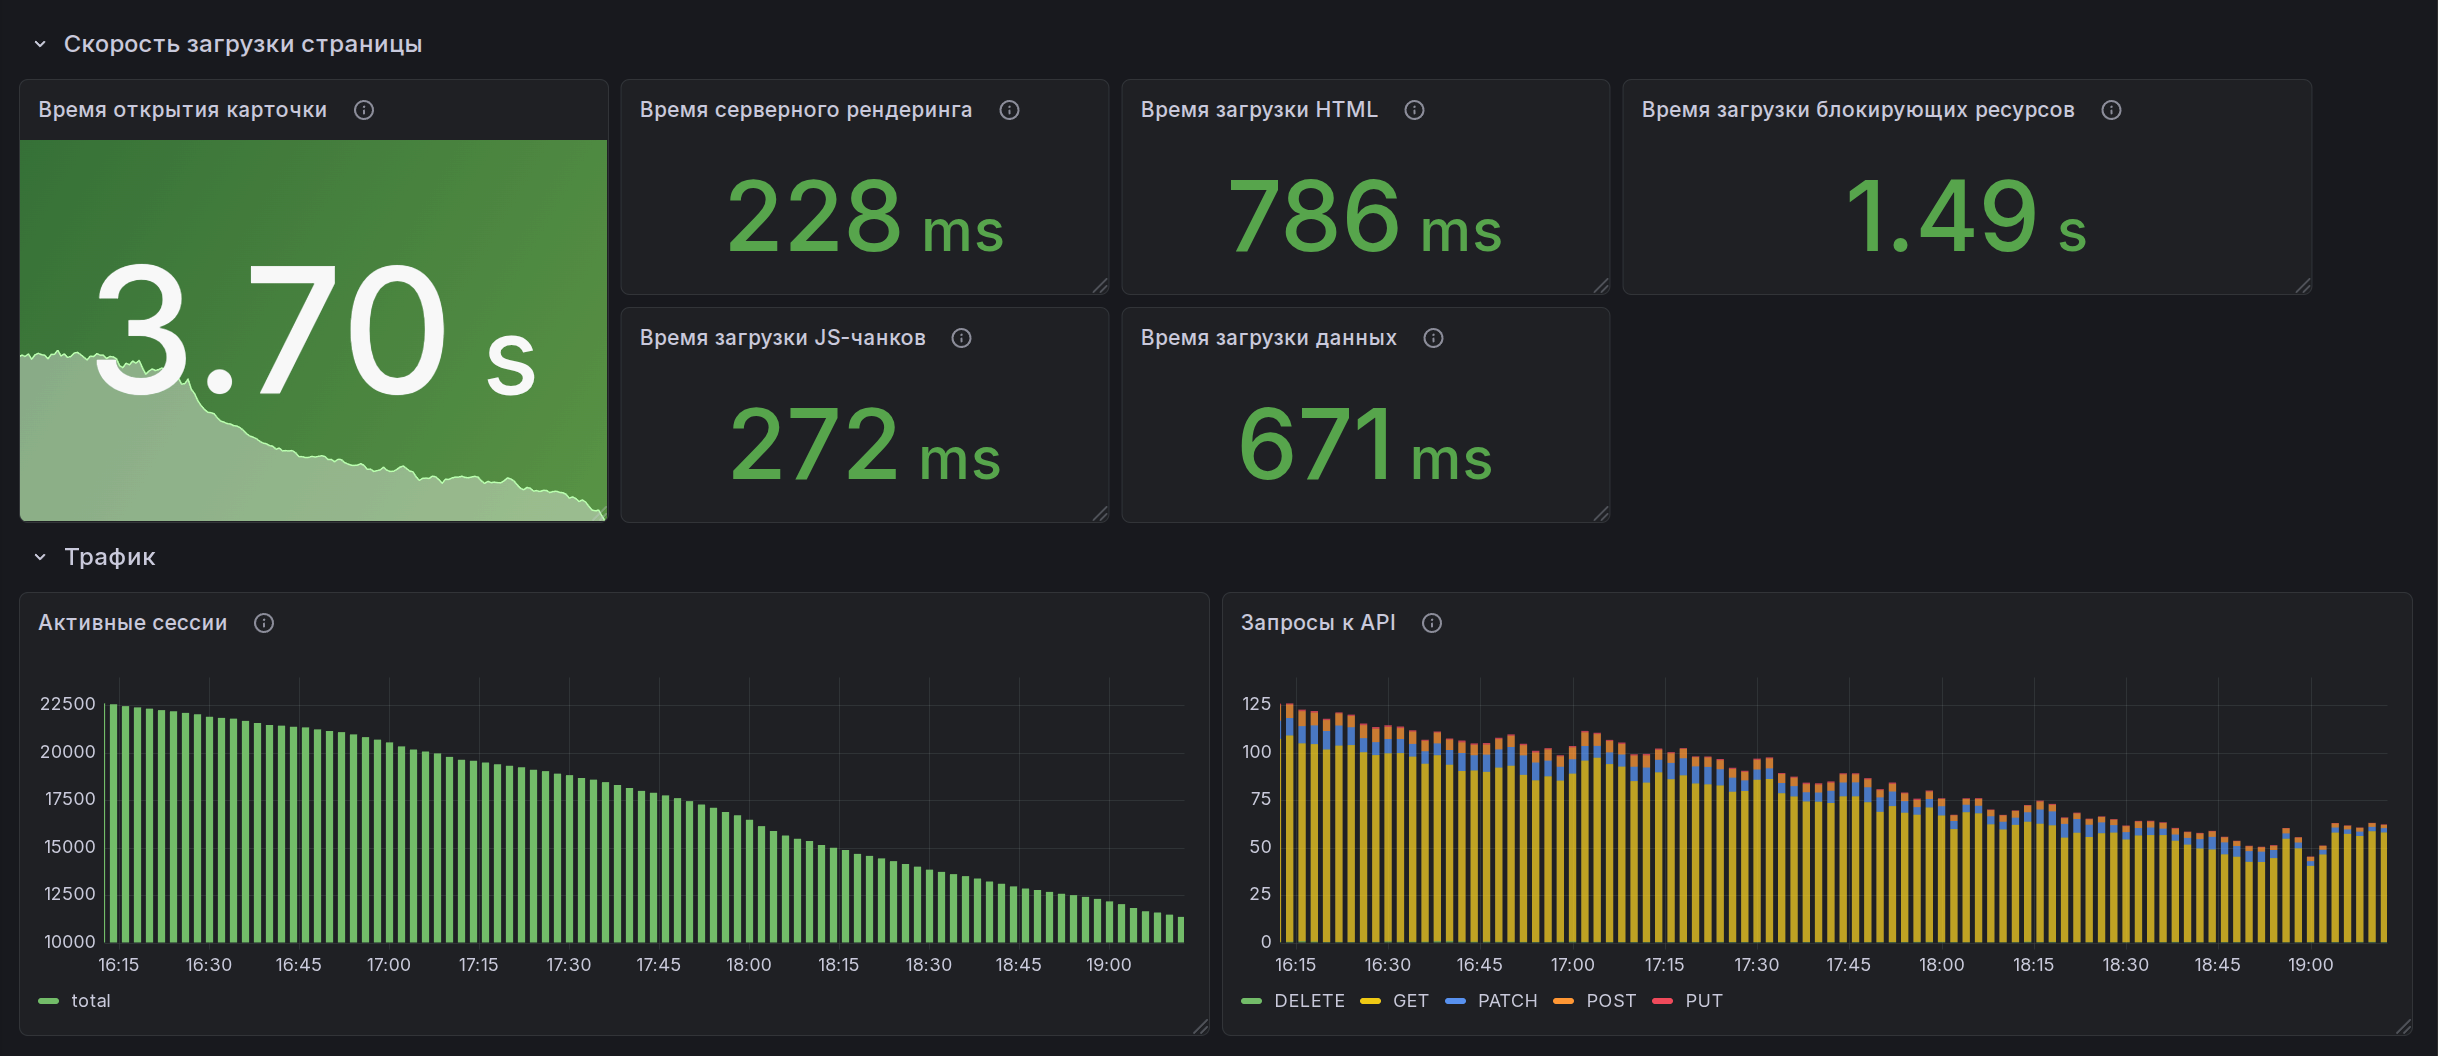The height and width of the screenshot is (1056, 2438).
Task: Click the 786 ms stat value
Action: coord(1365,216)
